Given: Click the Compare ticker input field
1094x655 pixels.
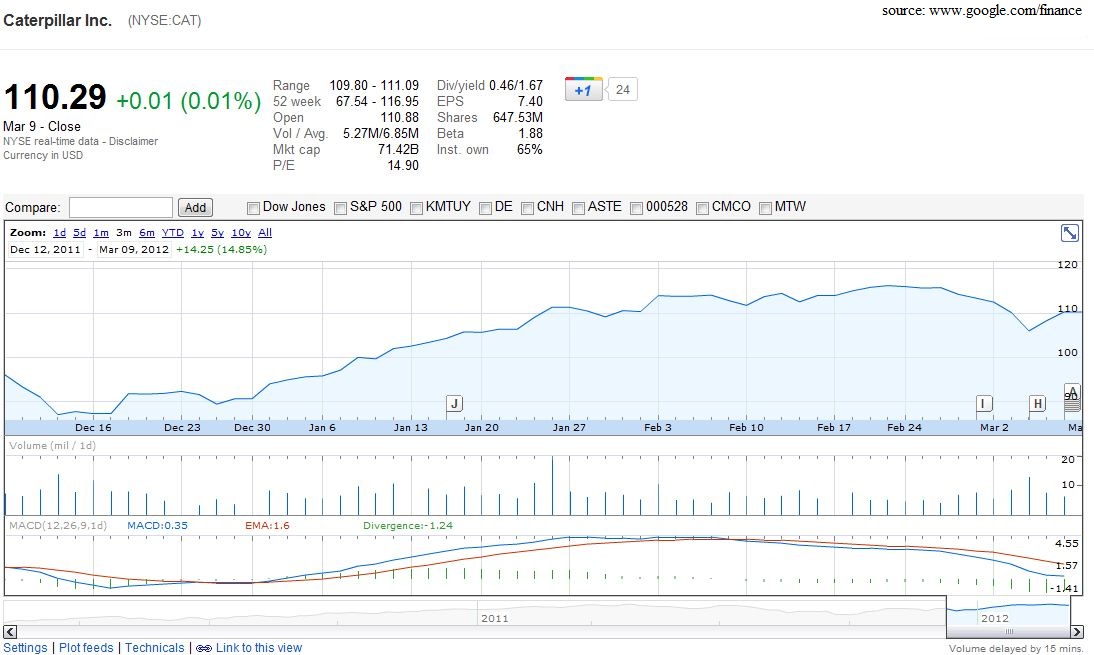Looking at the screenshot, I should pyautogui.click(x=121, y=207).
